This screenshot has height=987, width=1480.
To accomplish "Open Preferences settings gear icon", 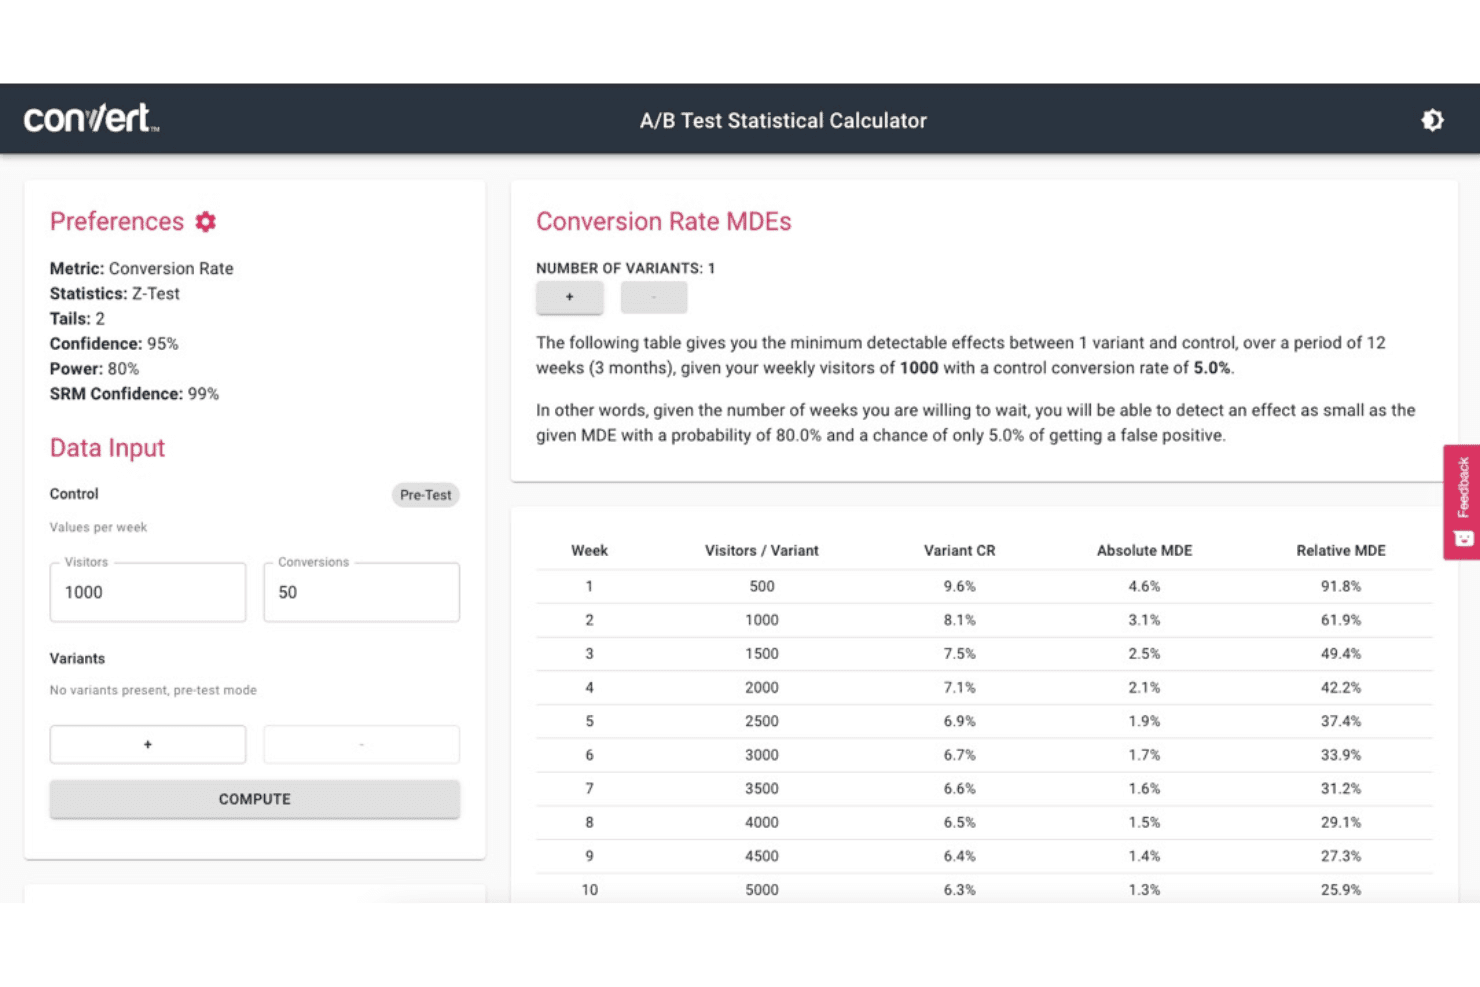I will (206, 221).
